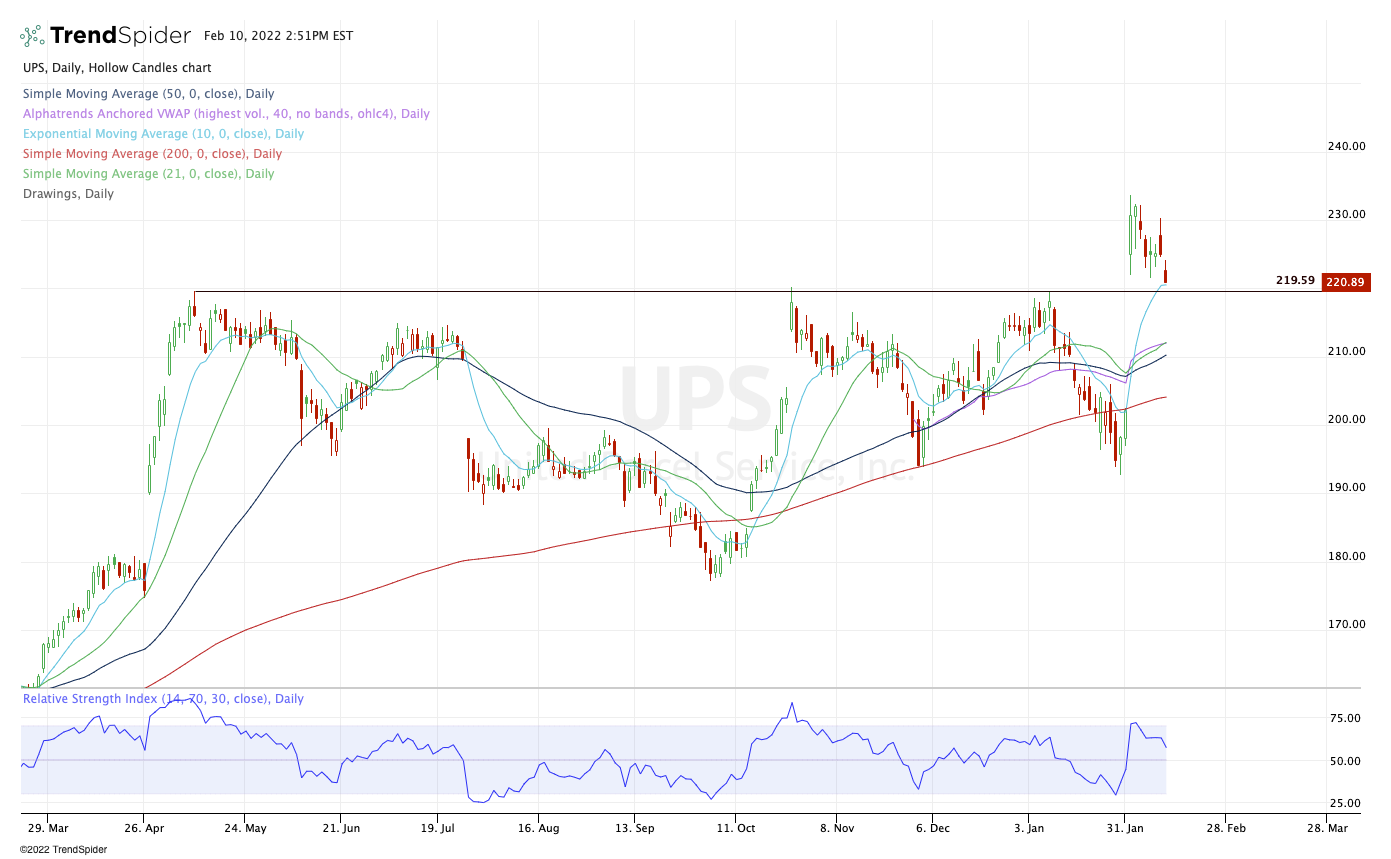
Task: Click the Alphatrends Anchored VWAP legend entry
Action: pos(226,113)
